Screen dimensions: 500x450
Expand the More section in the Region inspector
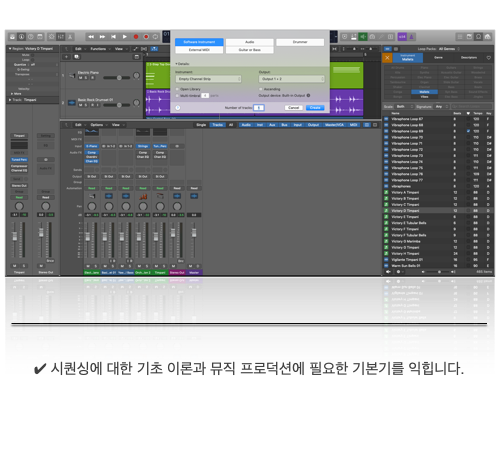pos(12,94)
